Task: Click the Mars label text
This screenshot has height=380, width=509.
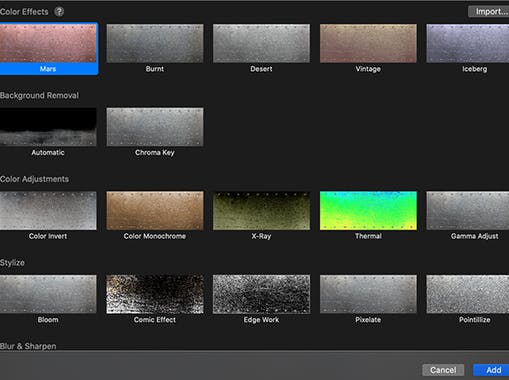Action: [x=48, y=69]
